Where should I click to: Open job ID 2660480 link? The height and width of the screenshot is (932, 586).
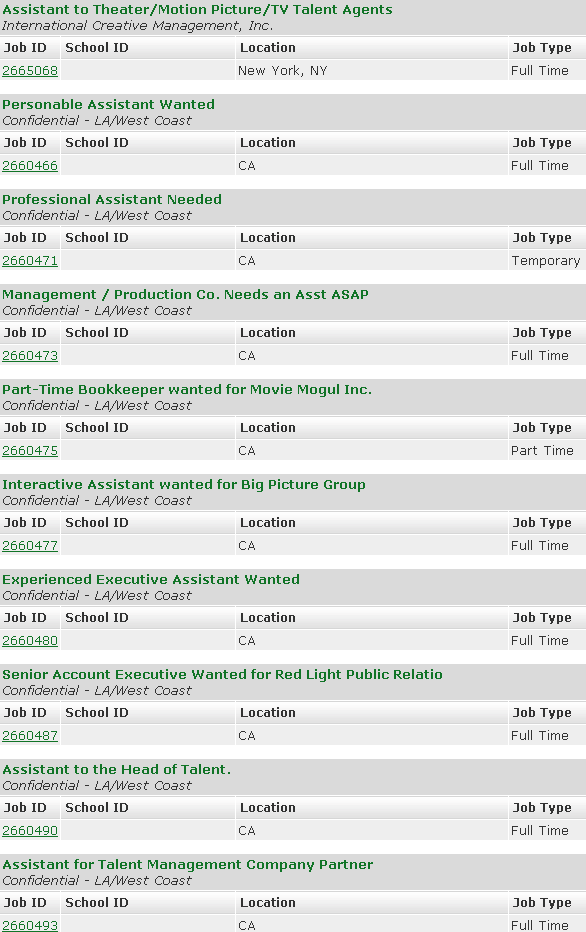click(x=30, y=641)
